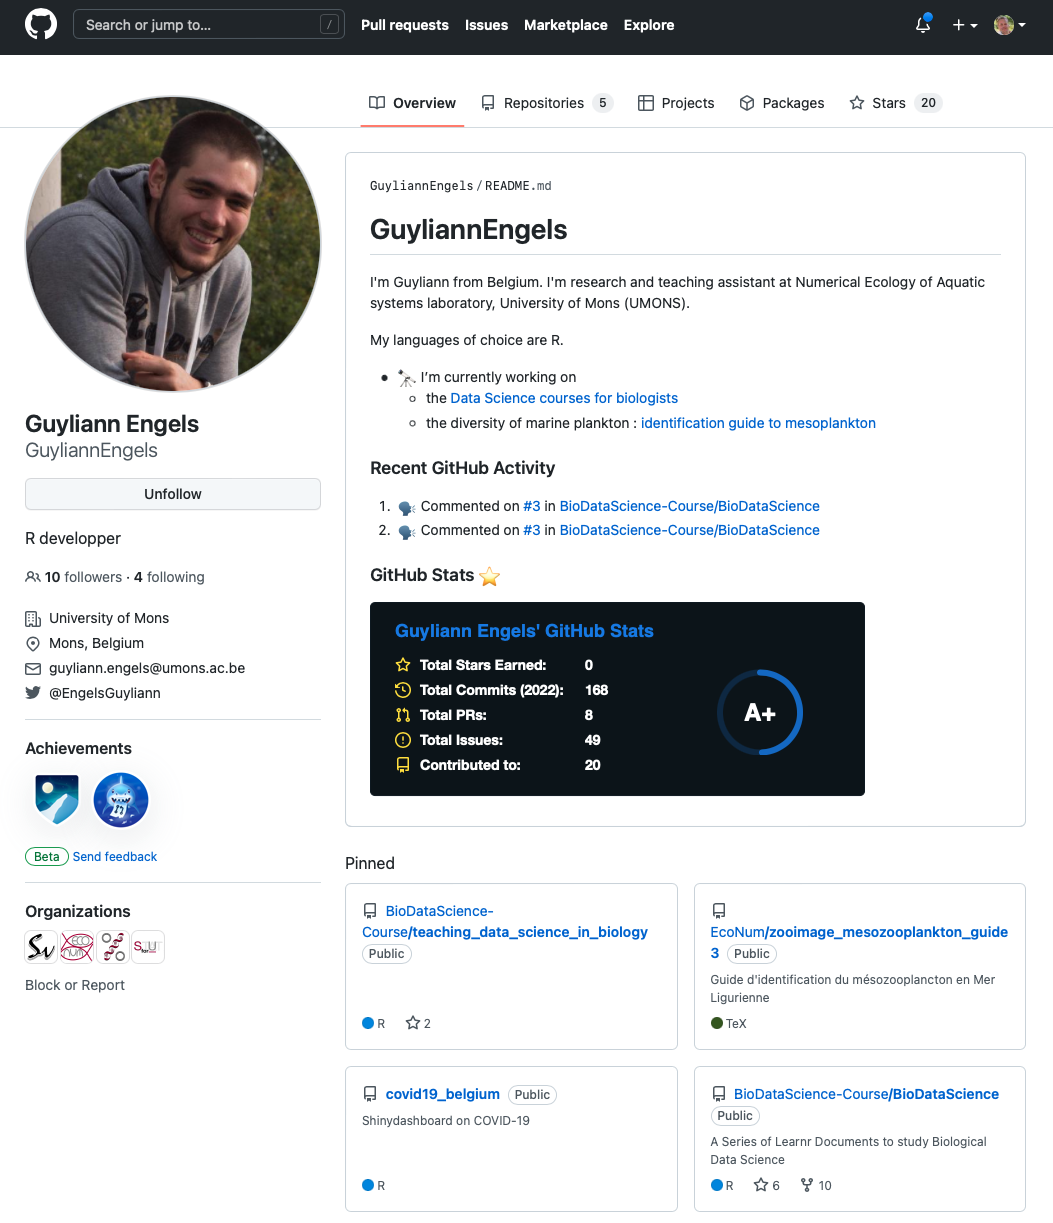Click the GitHub Stats card image
Image resolution: width=1053 pixels, height=1223 pixels.
(x=617, y=699)
